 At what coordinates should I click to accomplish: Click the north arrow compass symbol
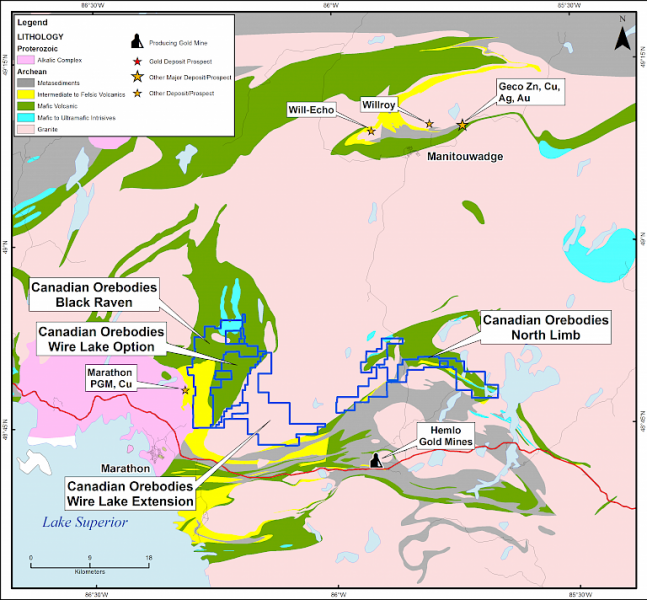pos(621,40)
